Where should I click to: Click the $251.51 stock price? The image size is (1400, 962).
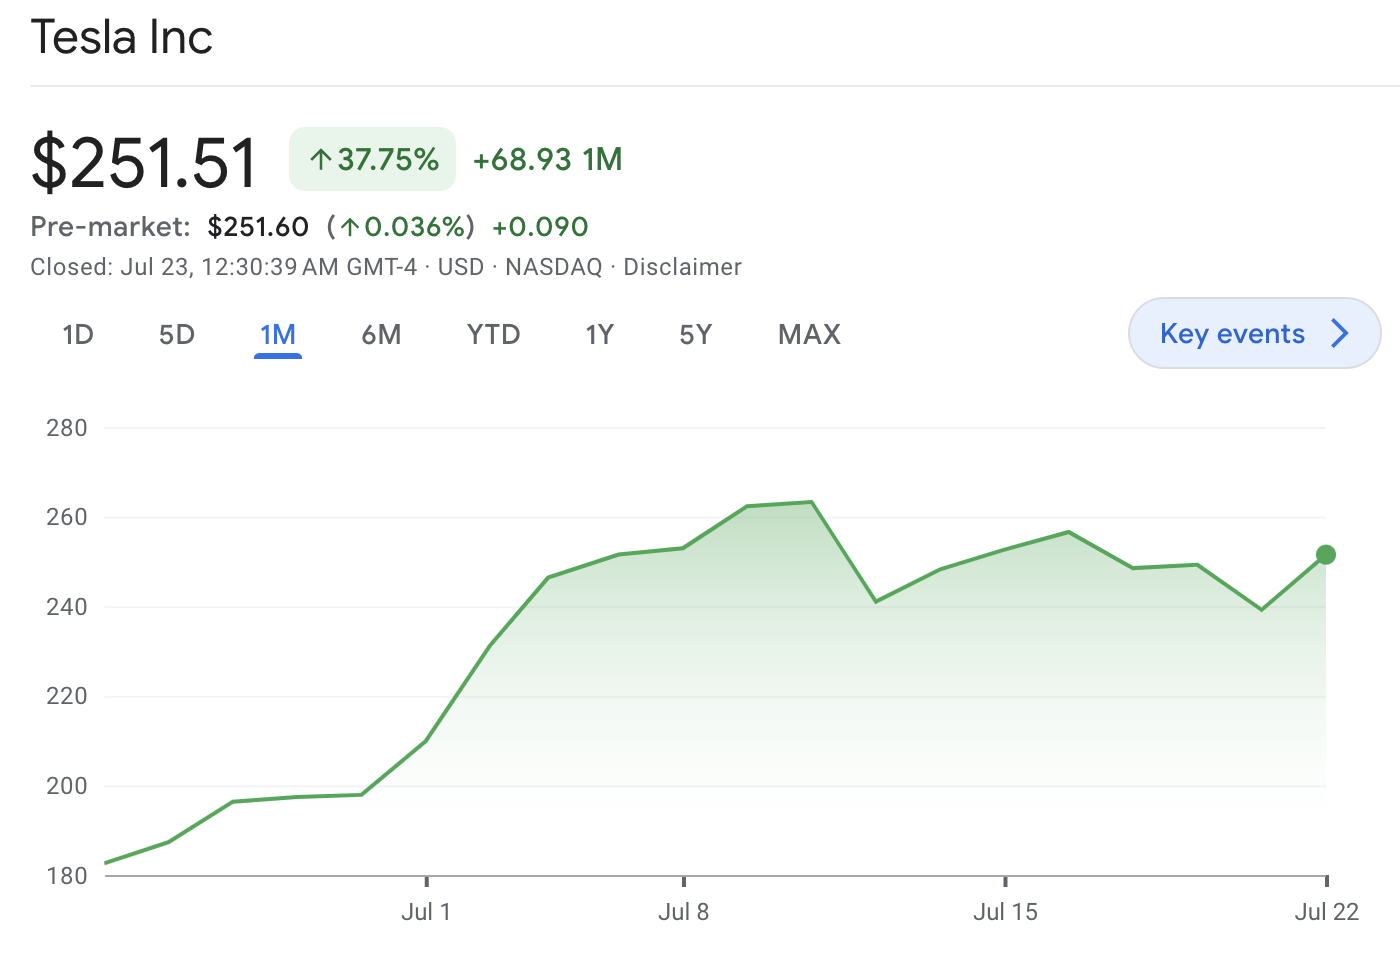click(145, 163)
